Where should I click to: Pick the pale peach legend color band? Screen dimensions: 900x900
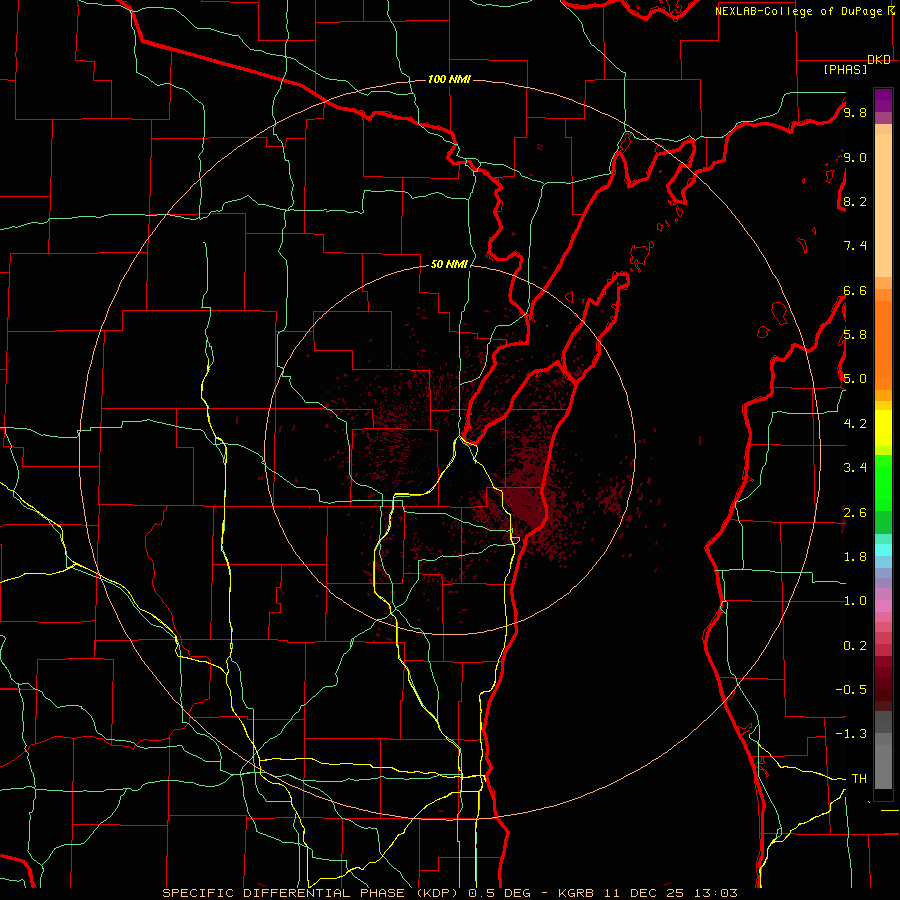point(883,205)
